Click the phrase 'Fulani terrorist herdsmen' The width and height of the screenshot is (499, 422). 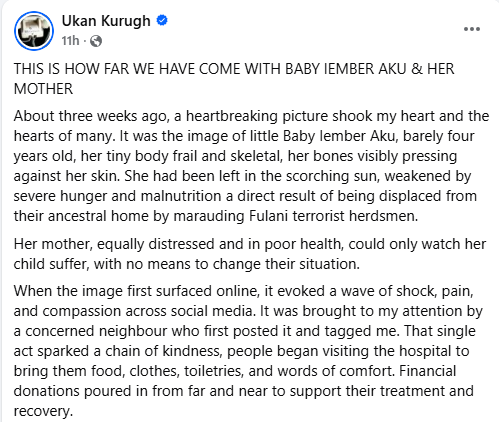pyautogui.click(x=333, y=216)
